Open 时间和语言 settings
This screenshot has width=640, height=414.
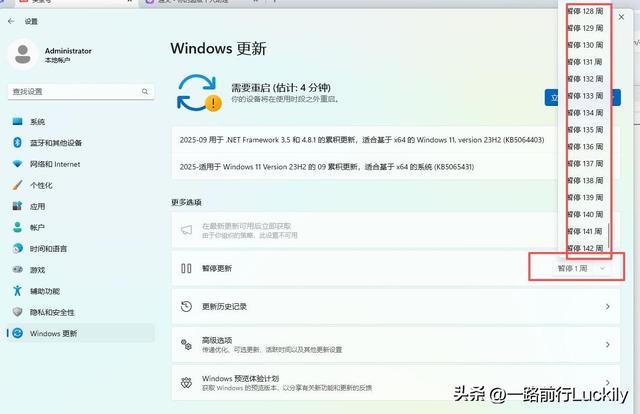click(x=81, y=249)
